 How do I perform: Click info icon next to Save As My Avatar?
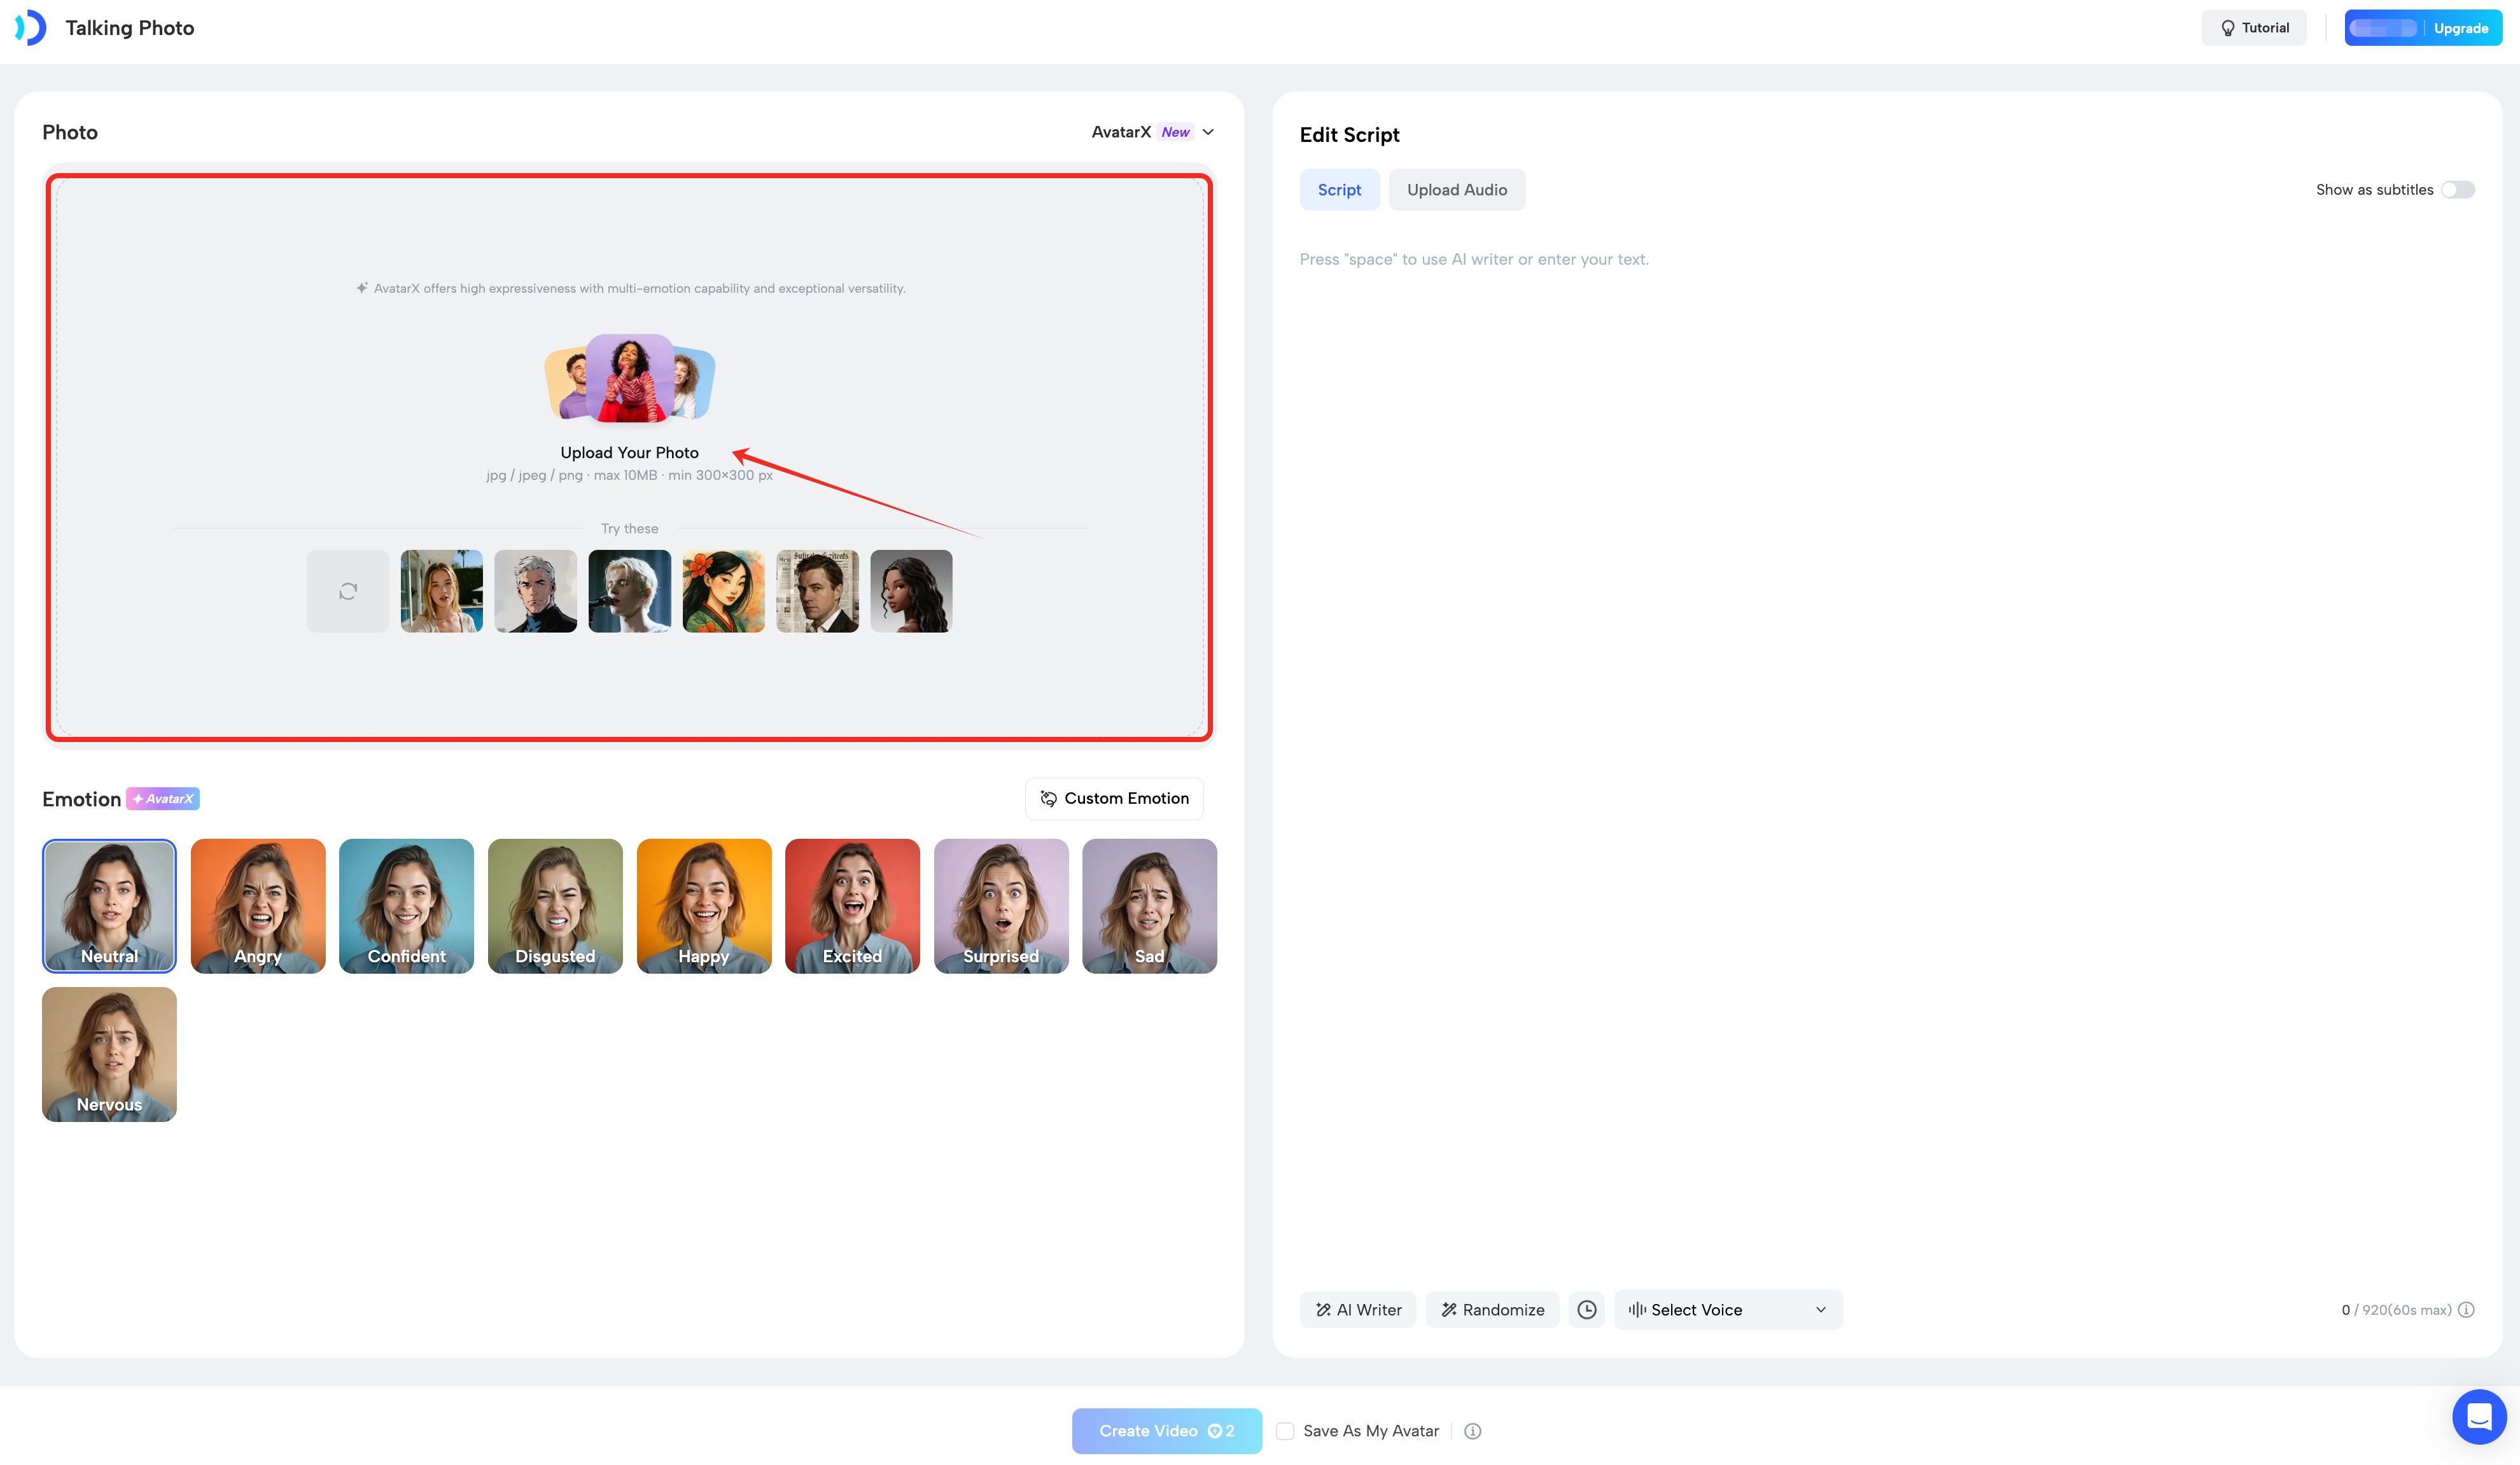[1472, 1431]
